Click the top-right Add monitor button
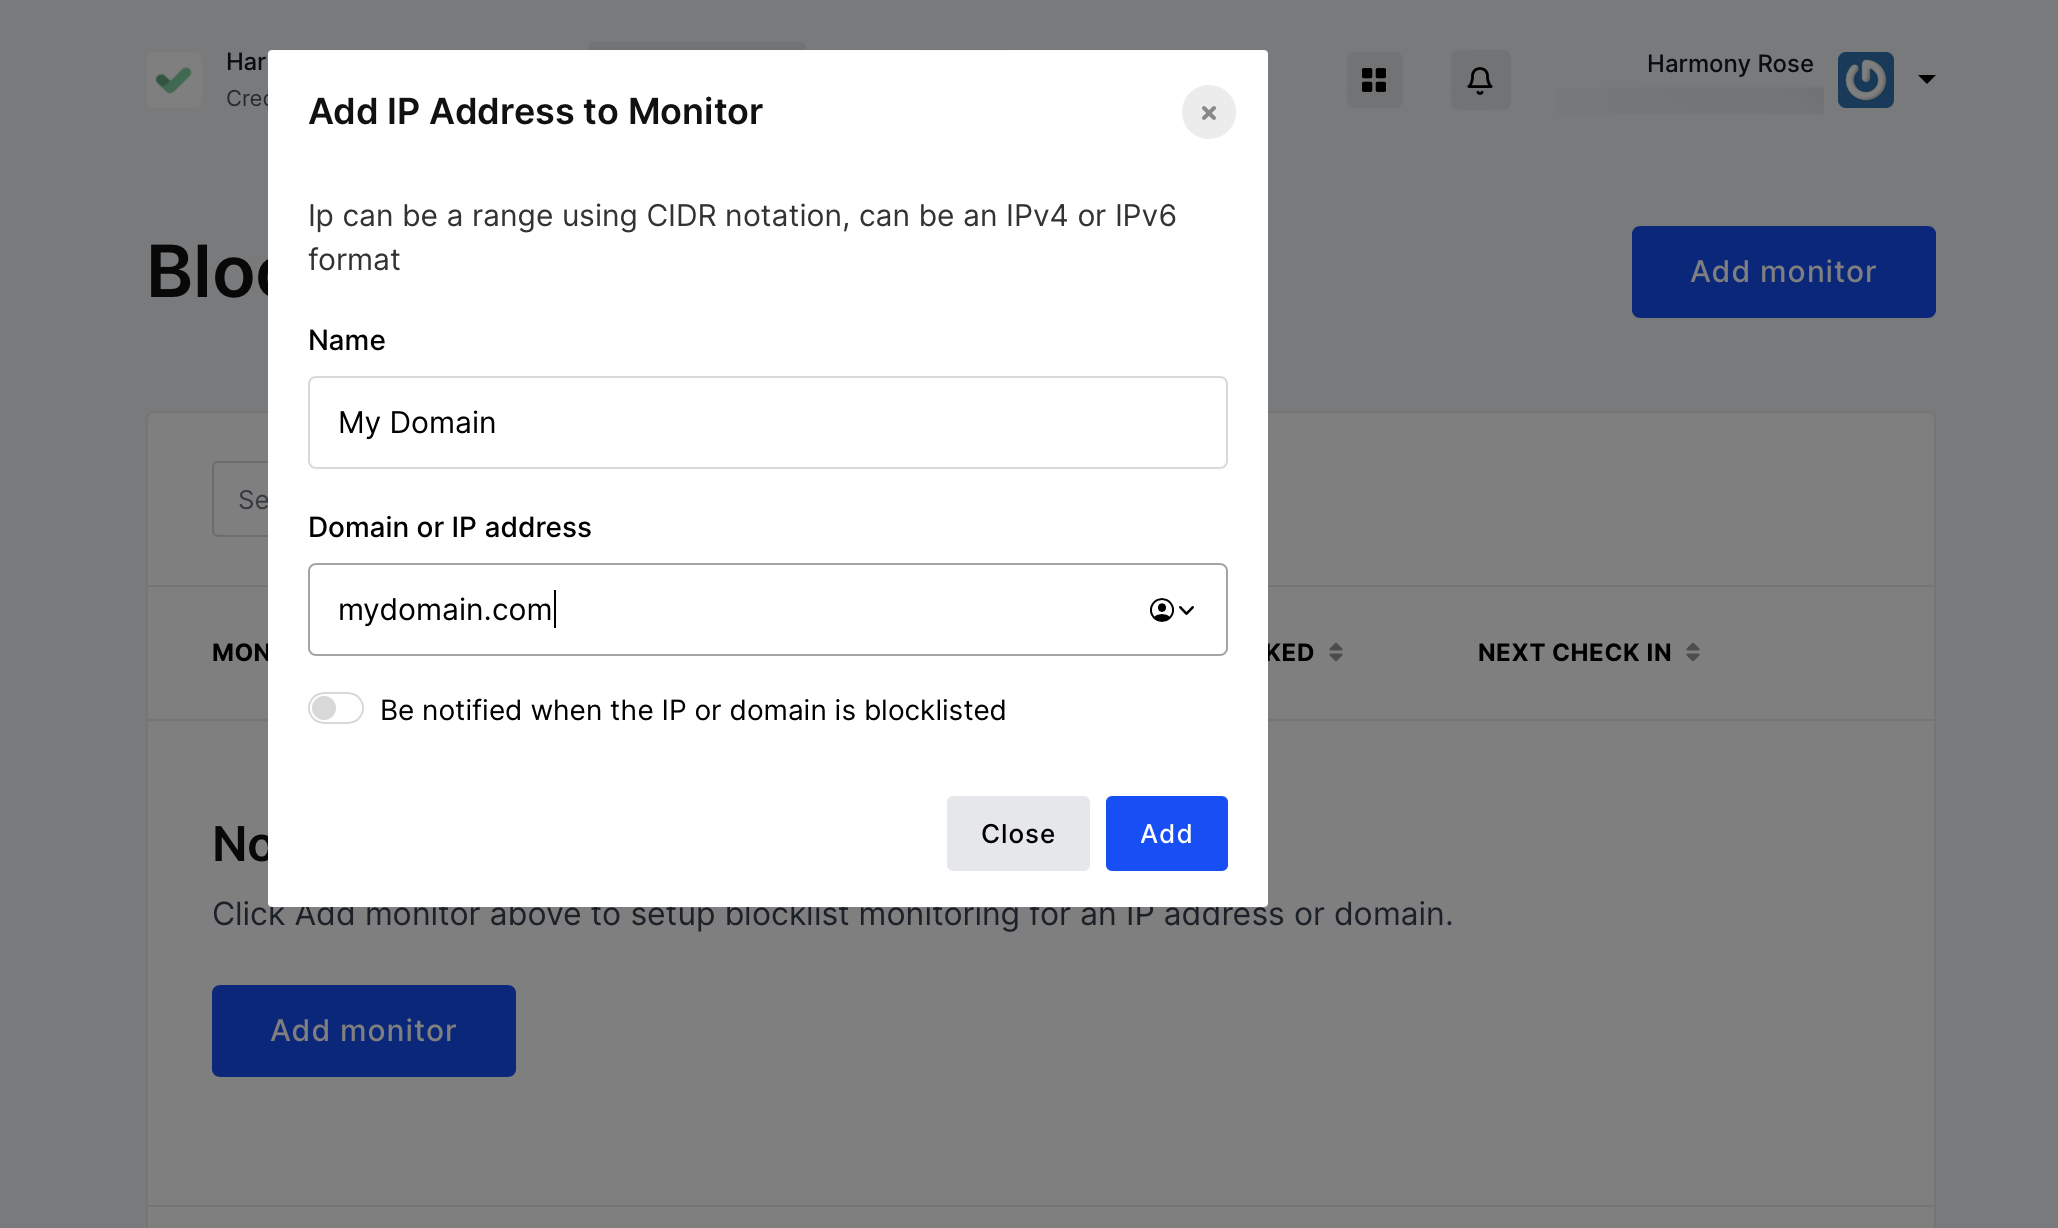 tap(1782, 272)
